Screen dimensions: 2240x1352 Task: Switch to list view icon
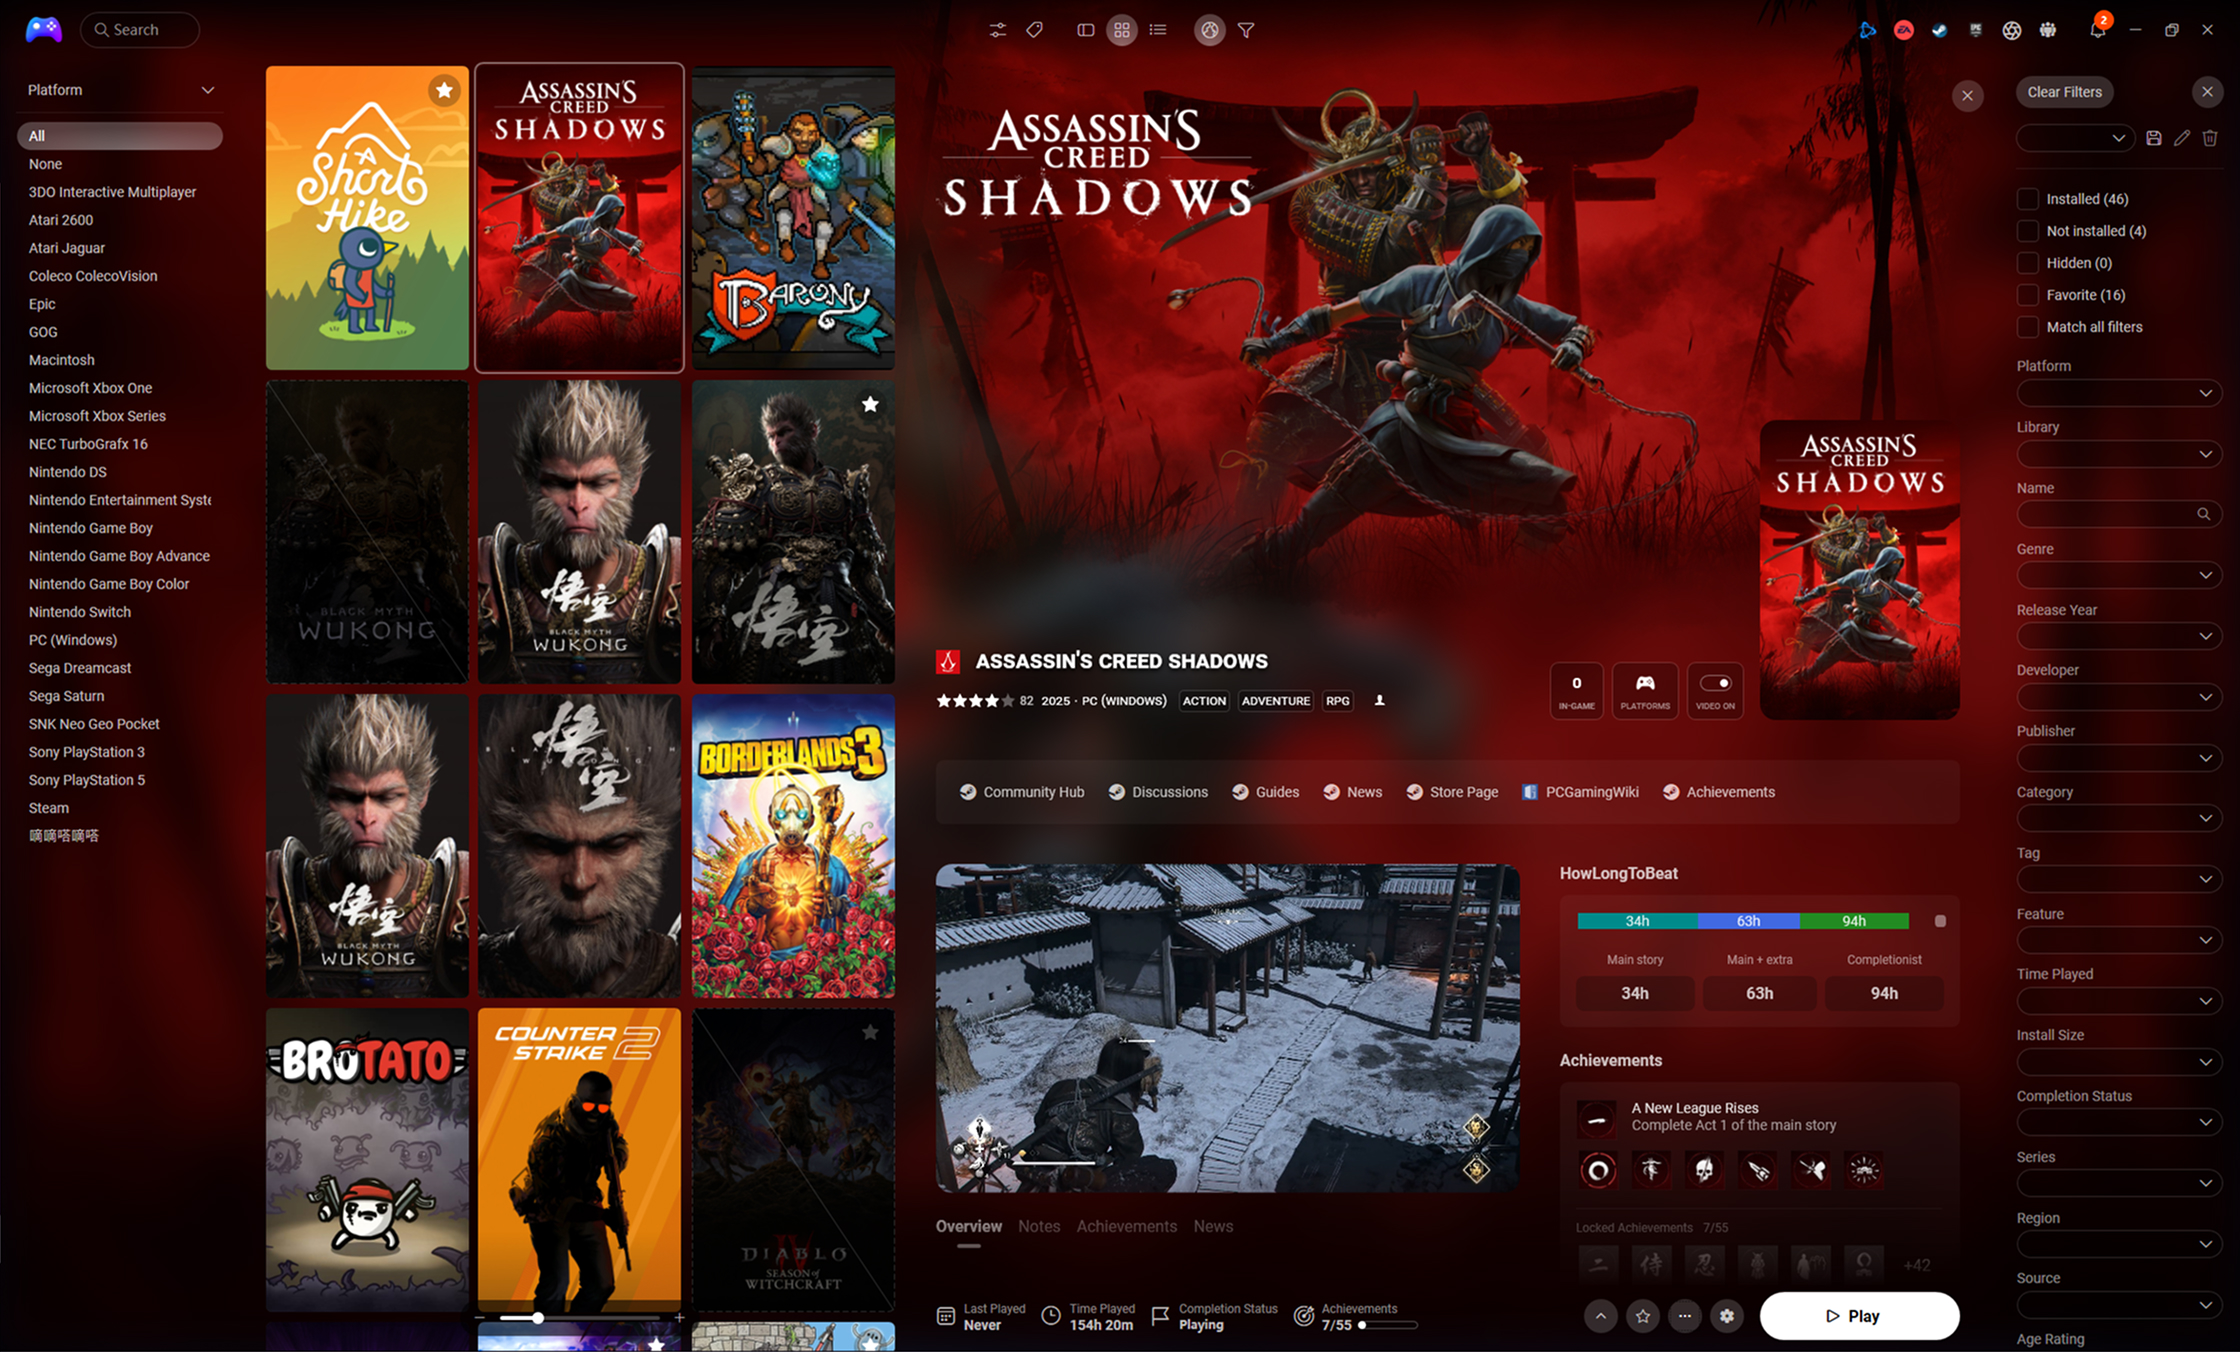click(x=1158, y=30)
